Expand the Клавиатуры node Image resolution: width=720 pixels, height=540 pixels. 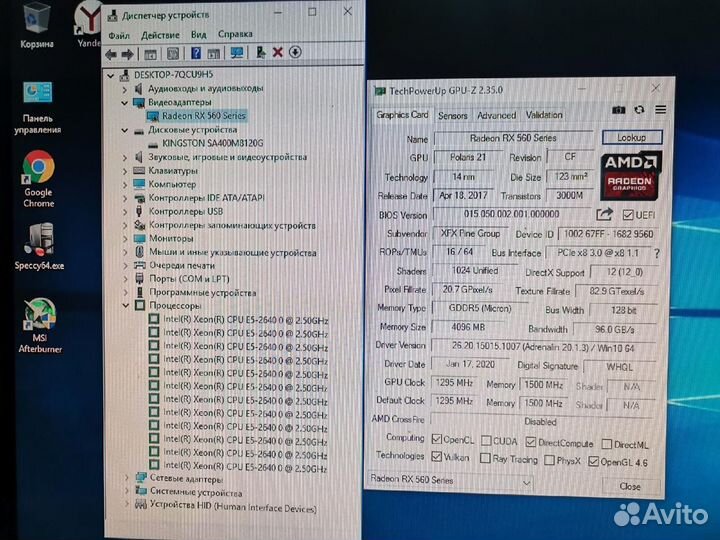pyautogui.click(x=124, y=171)
